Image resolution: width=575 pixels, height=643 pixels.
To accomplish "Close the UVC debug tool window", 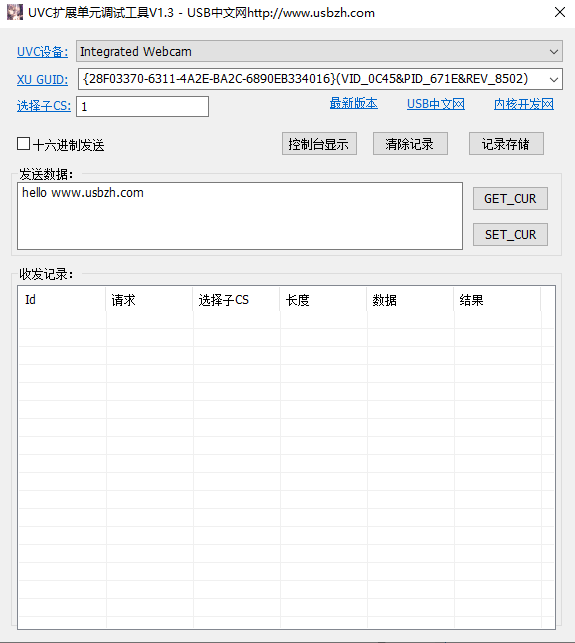I will pyautogui.click(x=560, y=12).
